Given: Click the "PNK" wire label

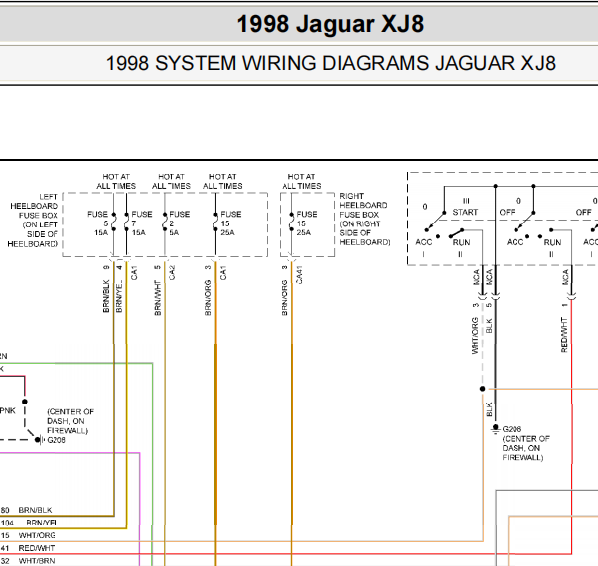Looking at the screenshot, I should 8,410.
